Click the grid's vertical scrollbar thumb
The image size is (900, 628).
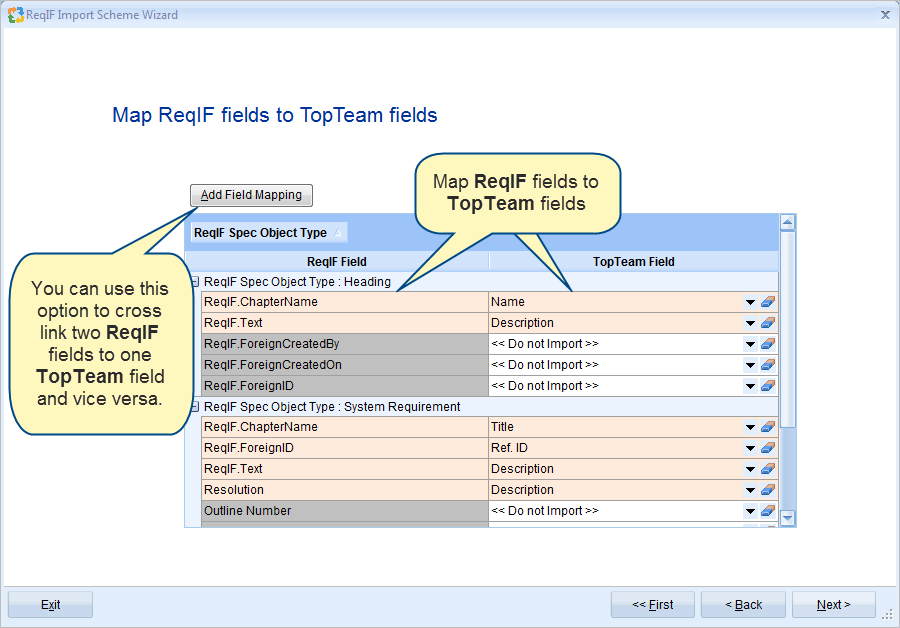click(x=788, y=329)
